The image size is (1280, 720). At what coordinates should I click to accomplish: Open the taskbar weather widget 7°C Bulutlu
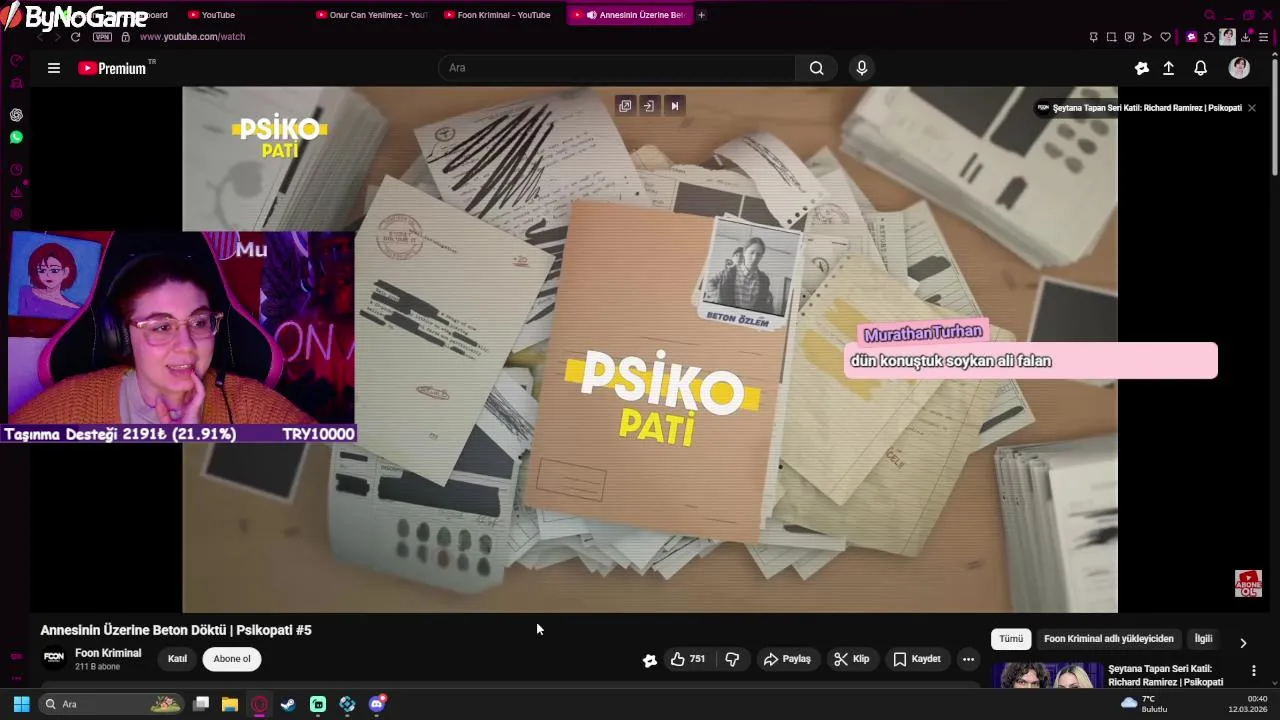[x=1144, y=704]
